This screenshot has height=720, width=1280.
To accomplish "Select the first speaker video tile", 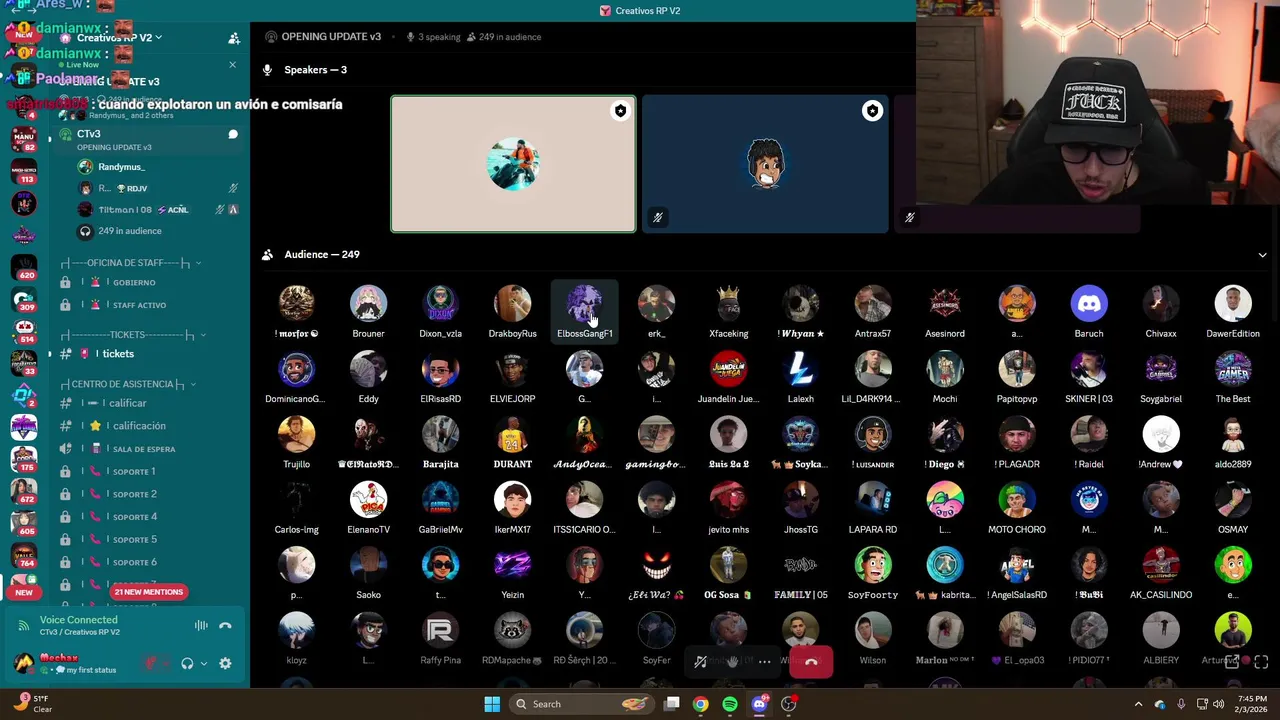I will pos(513,164).
